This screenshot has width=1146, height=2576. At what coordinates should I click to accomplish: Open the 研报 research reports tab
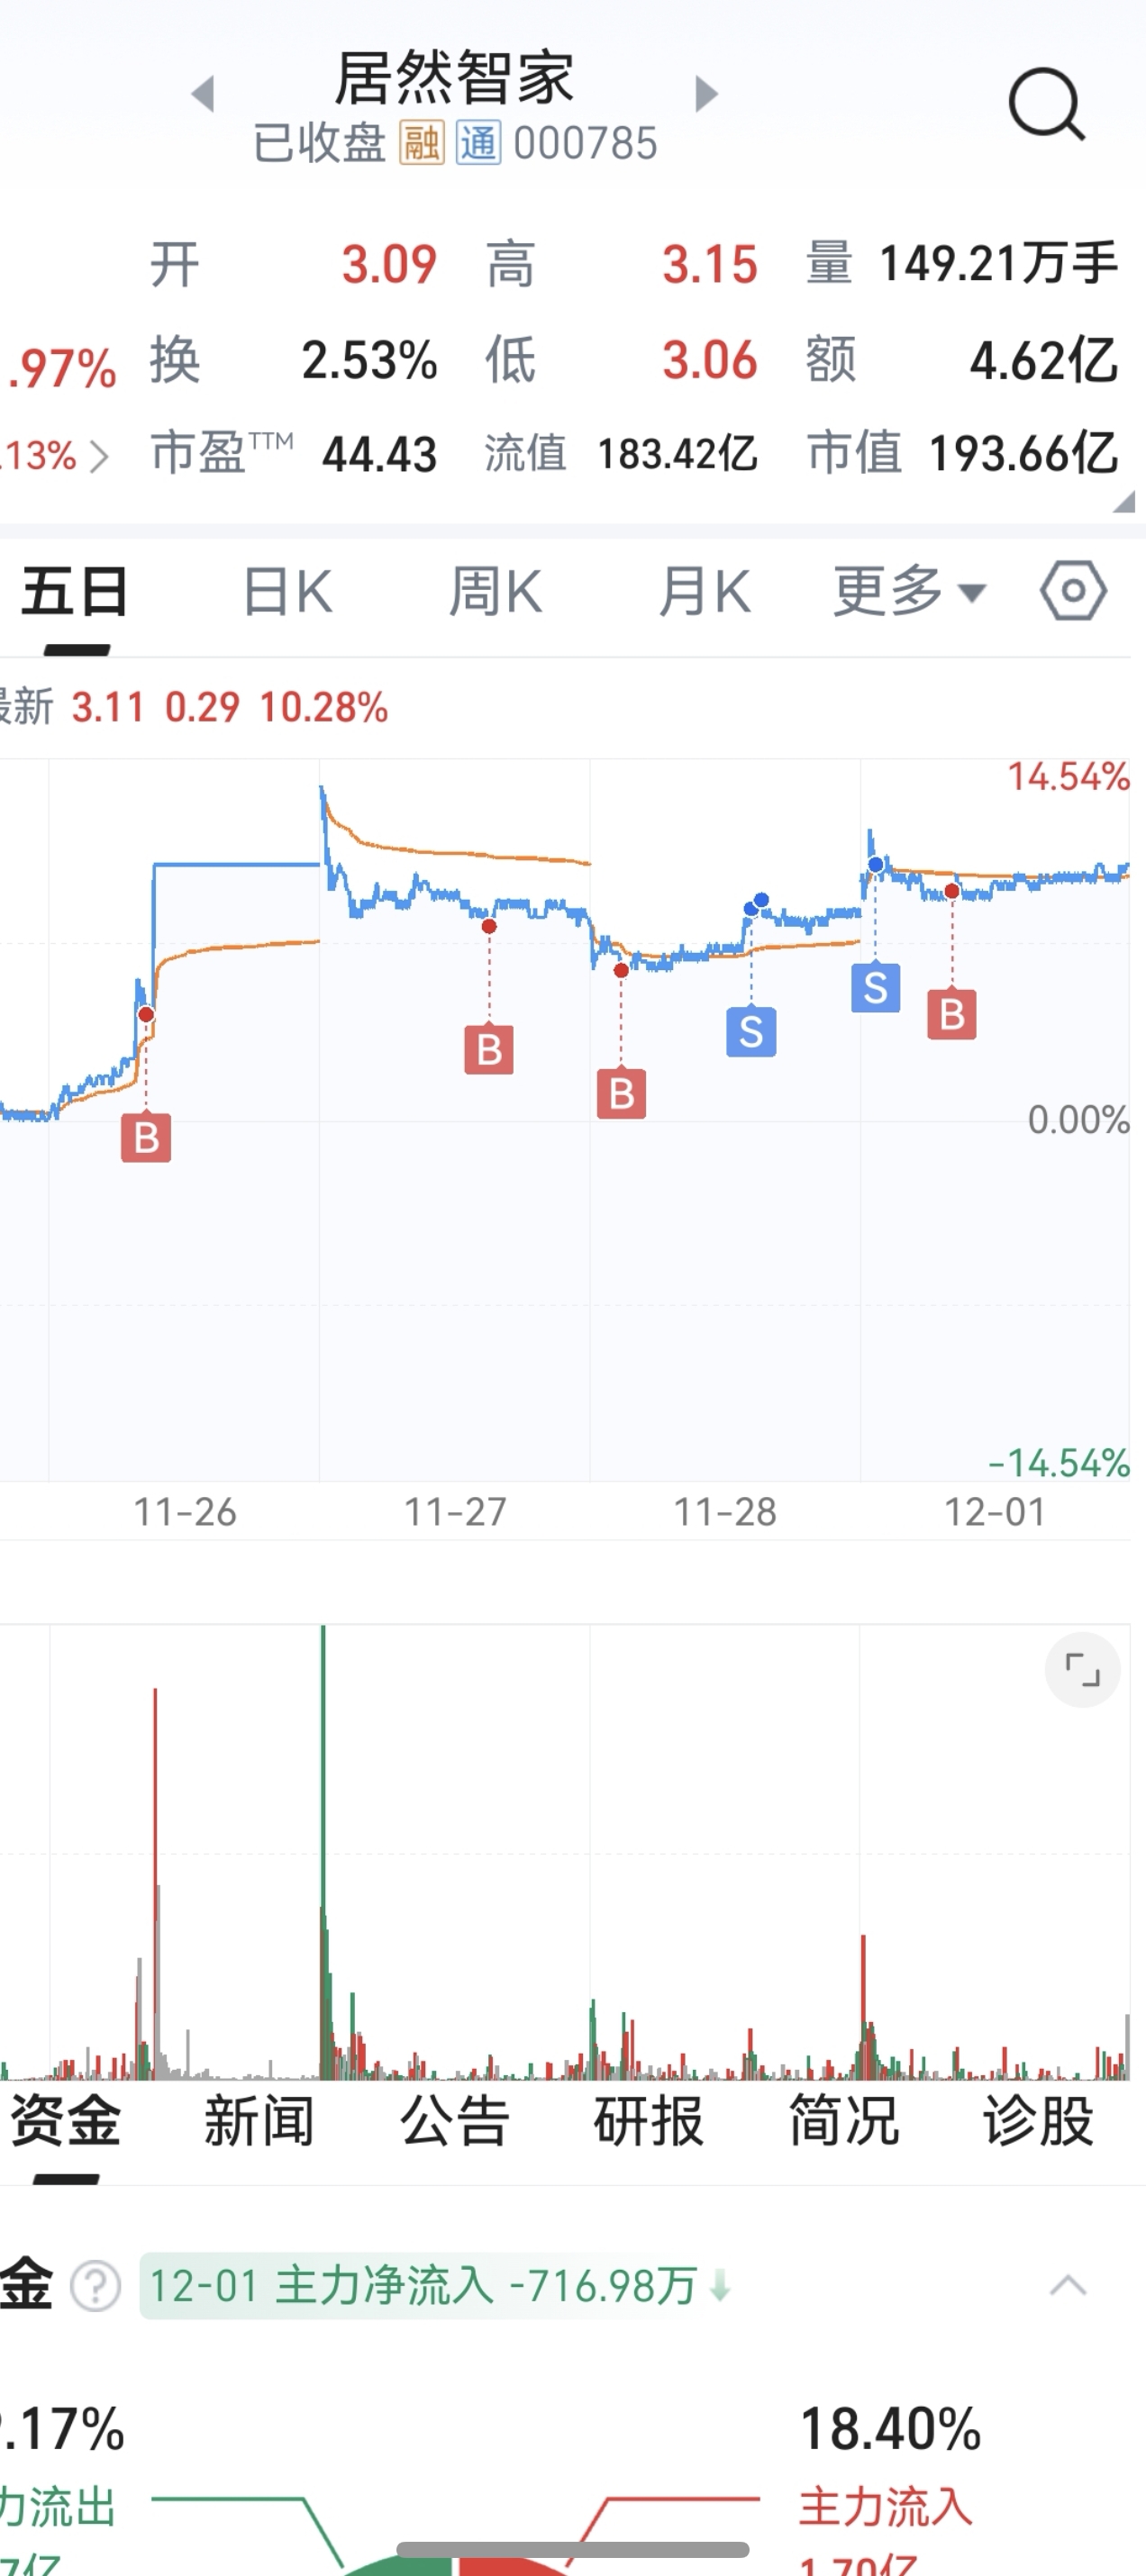click(x=648, y=2121)
